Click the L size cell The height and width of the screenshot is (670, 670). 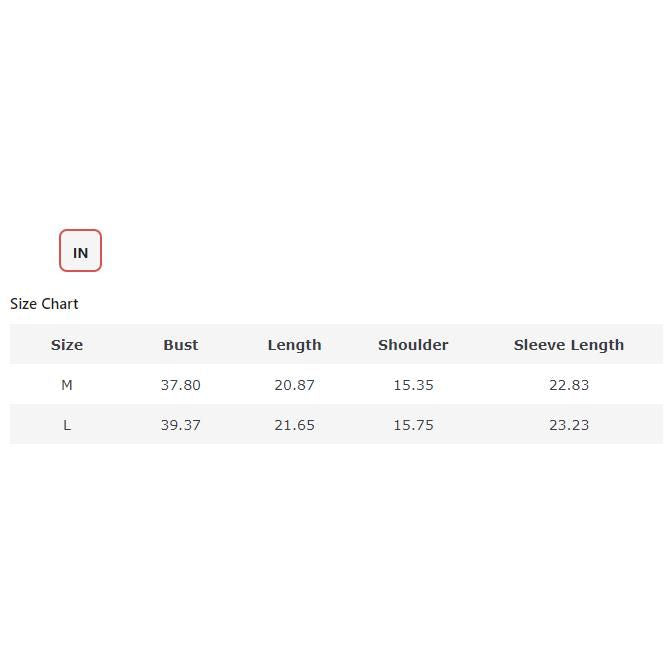[67, 425]
